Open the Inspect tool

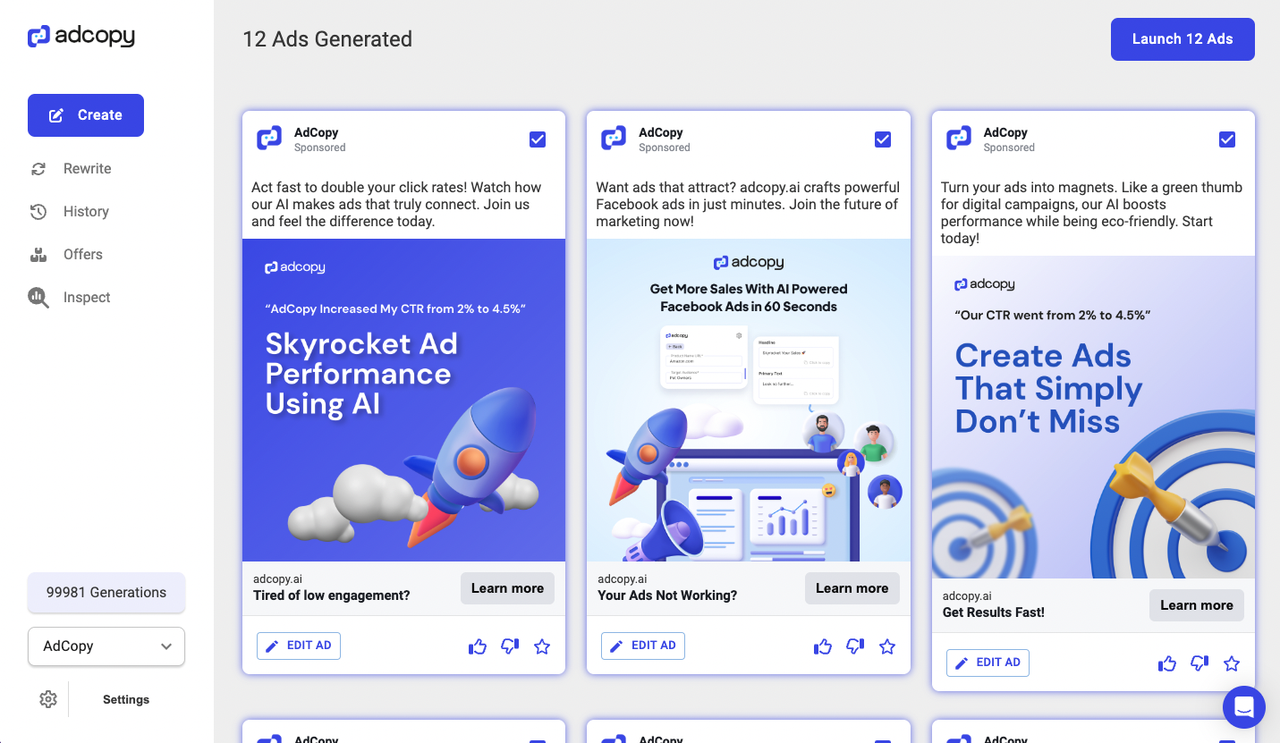tap(87, 297)
